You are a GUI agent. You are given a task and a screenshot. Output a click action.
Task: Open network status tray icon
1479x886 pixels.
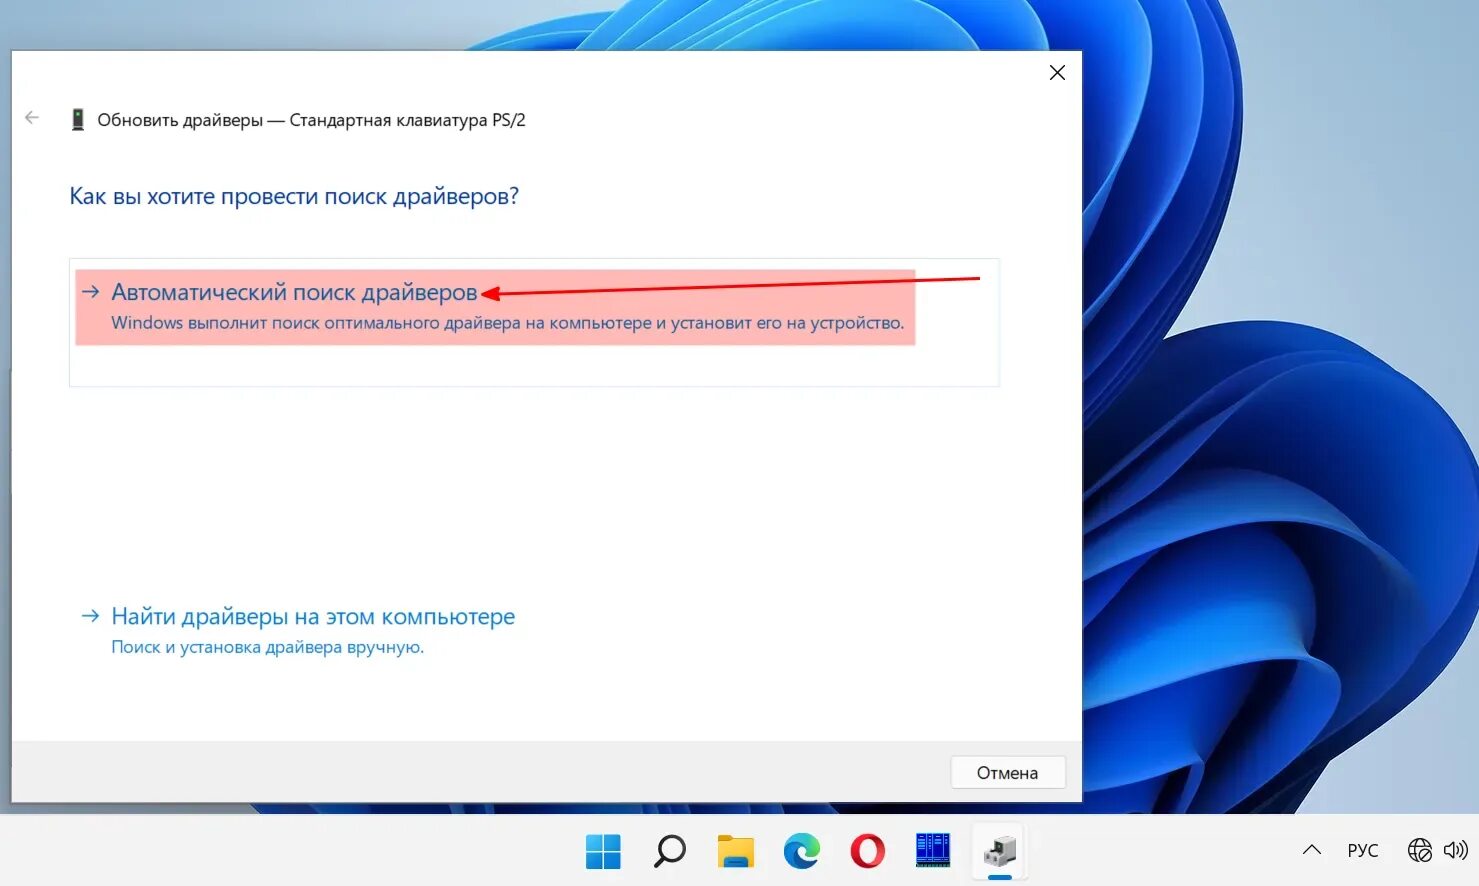(x=1420, y=850)
